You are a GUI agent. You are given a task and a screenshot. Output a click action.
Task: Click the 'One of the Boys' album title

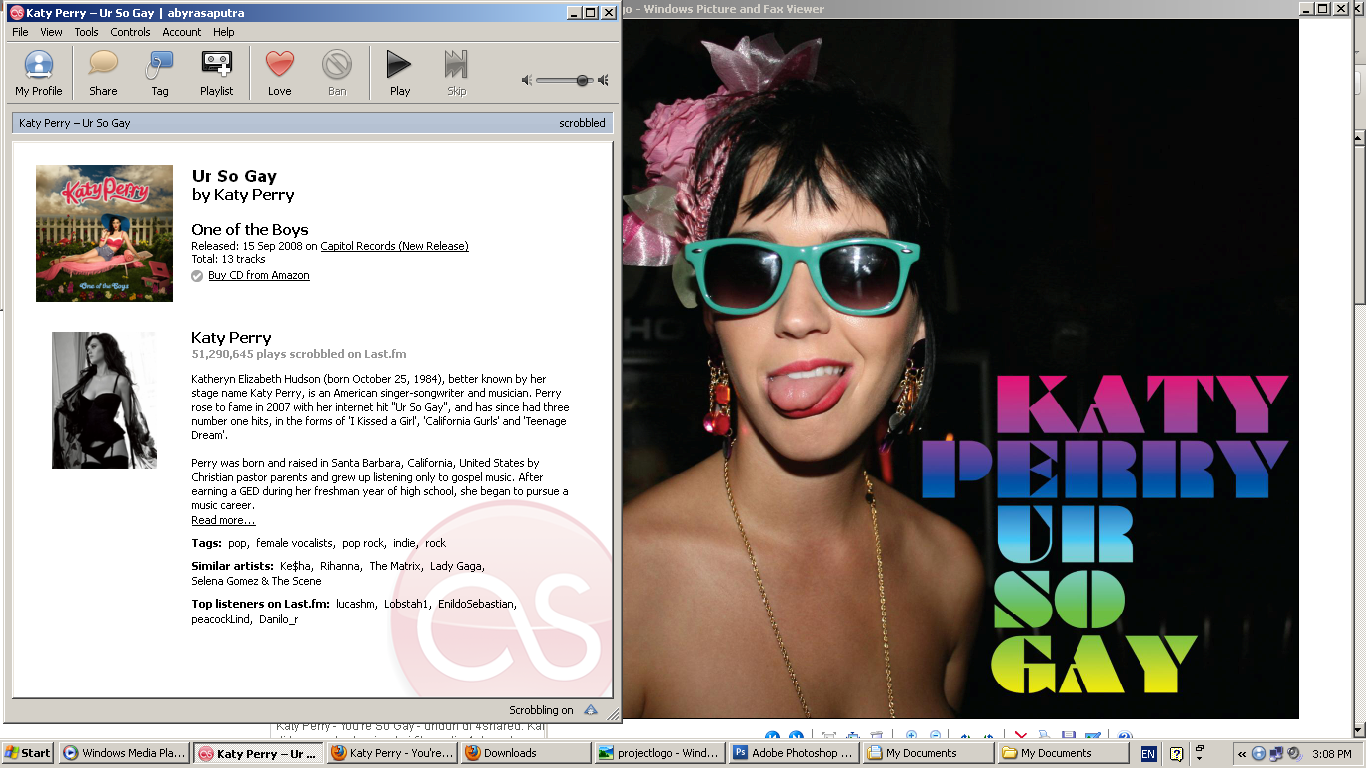click(250, 229)
